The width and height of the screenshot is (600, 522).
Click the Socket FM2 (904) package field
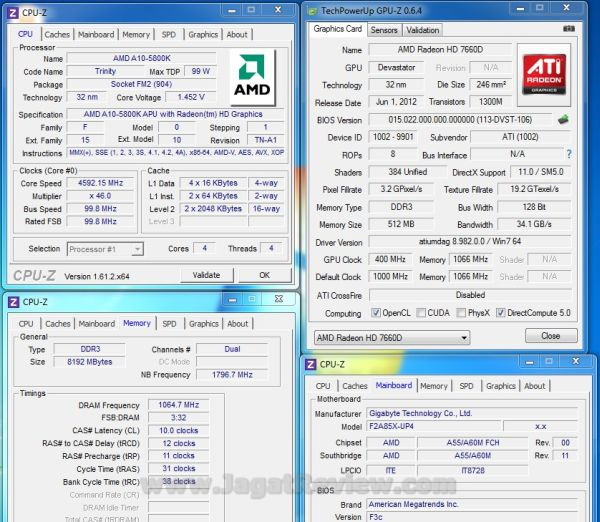142,84
